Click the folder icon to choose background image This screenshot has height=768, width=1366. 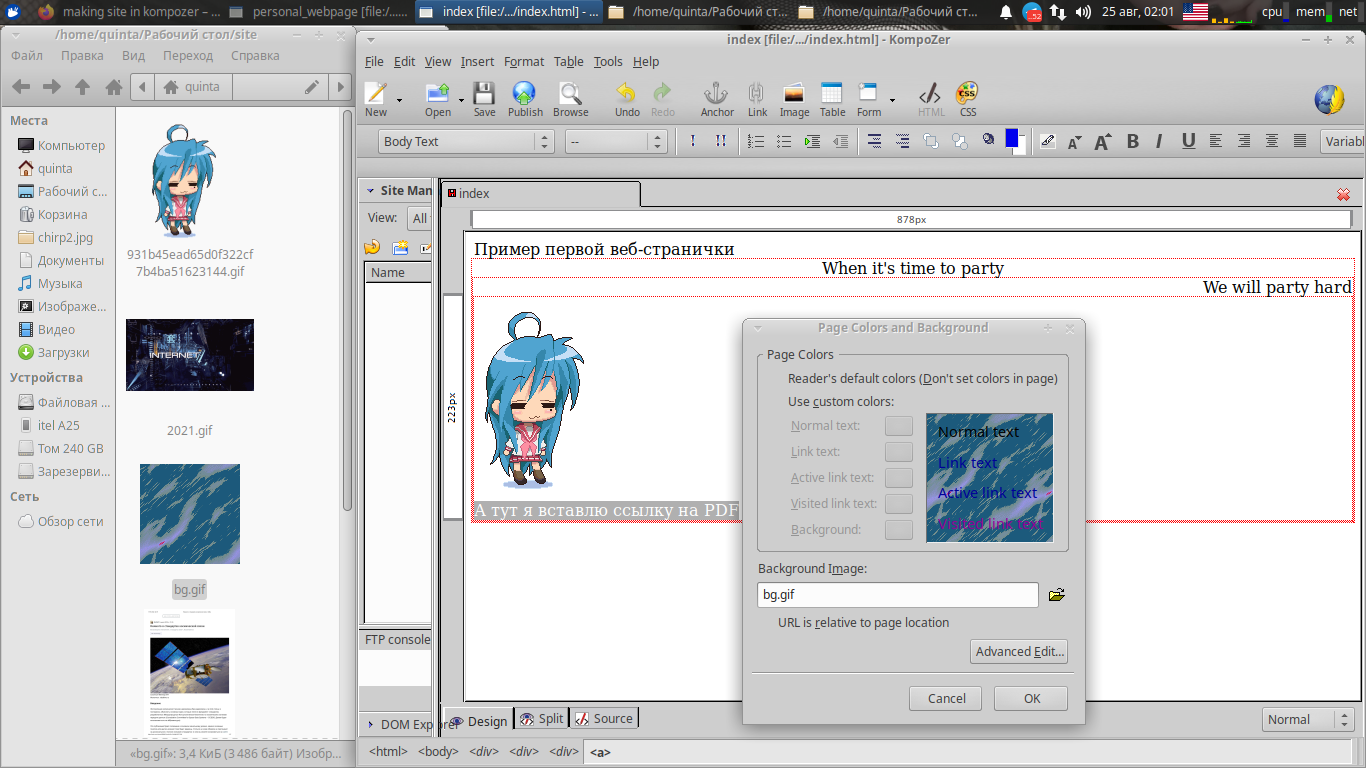[1056, 596]
